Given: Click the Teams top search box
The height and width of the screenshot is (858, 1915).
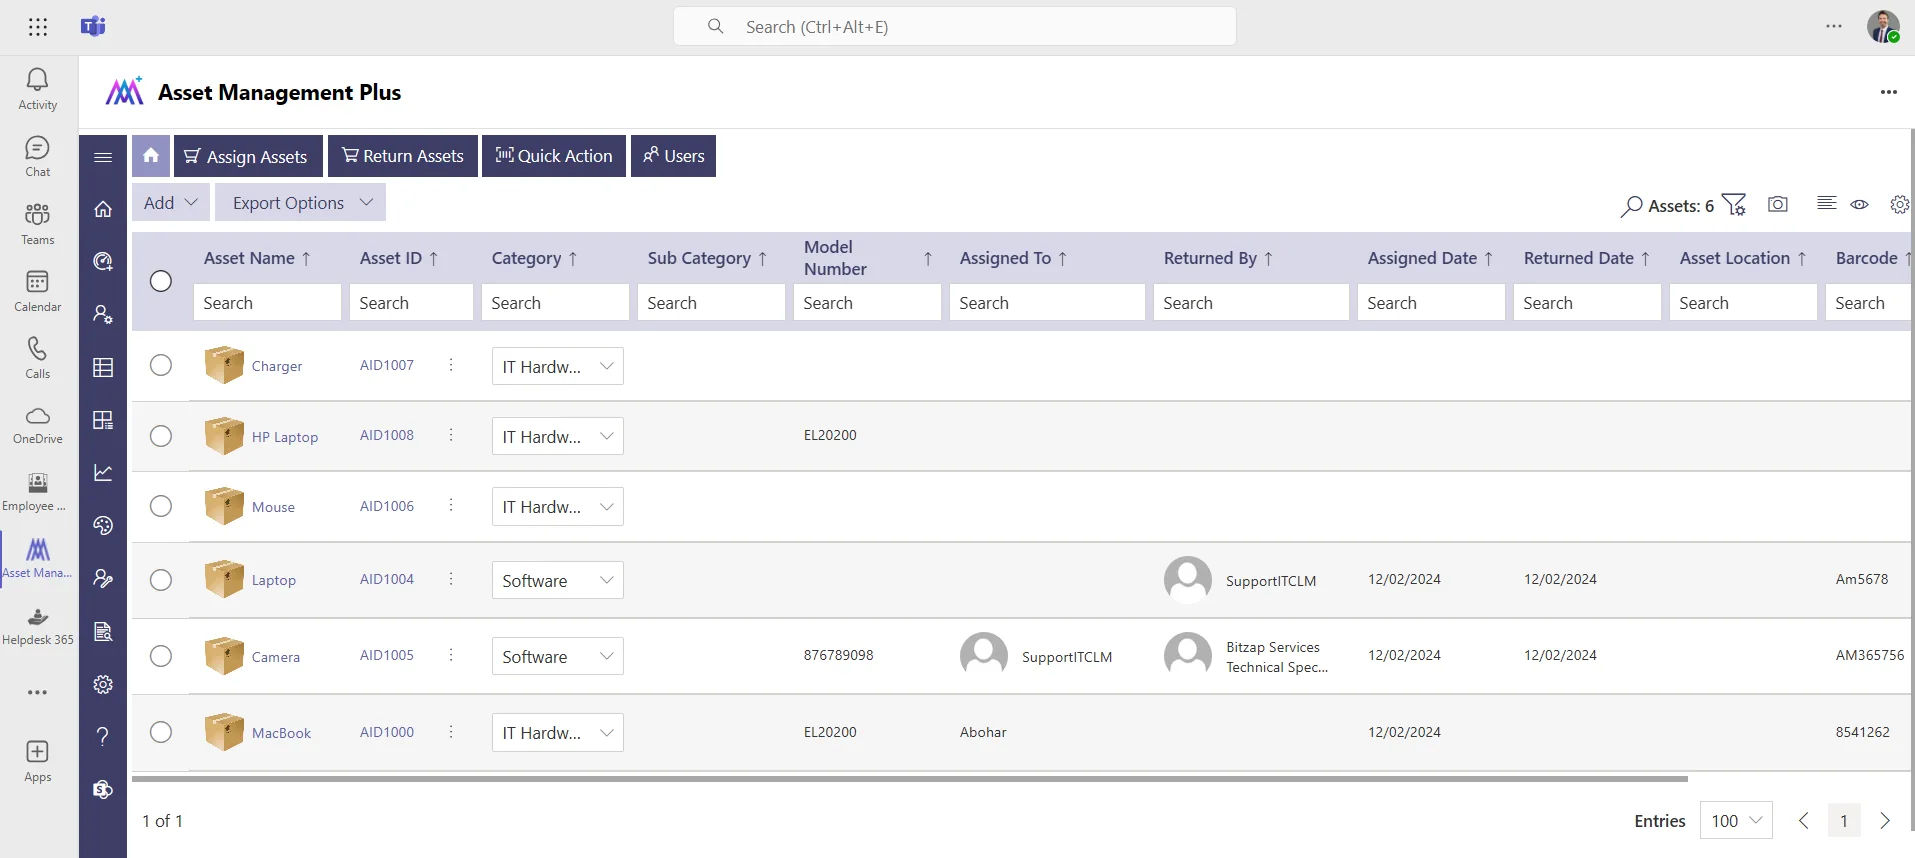Looking at the screenshot, I should [955, 26].
